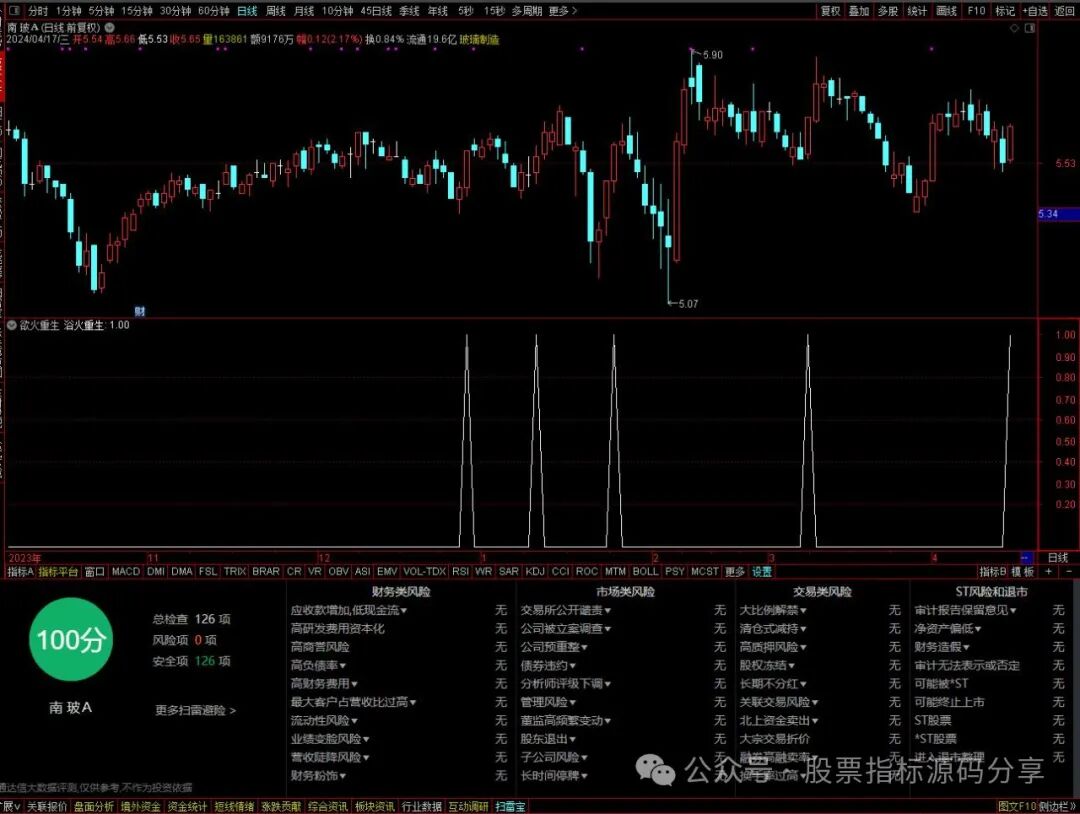Viewport: 1080px width, 814px height.
Task: Click the round dropdown icon beside 南玻A title
Action: 110,28
